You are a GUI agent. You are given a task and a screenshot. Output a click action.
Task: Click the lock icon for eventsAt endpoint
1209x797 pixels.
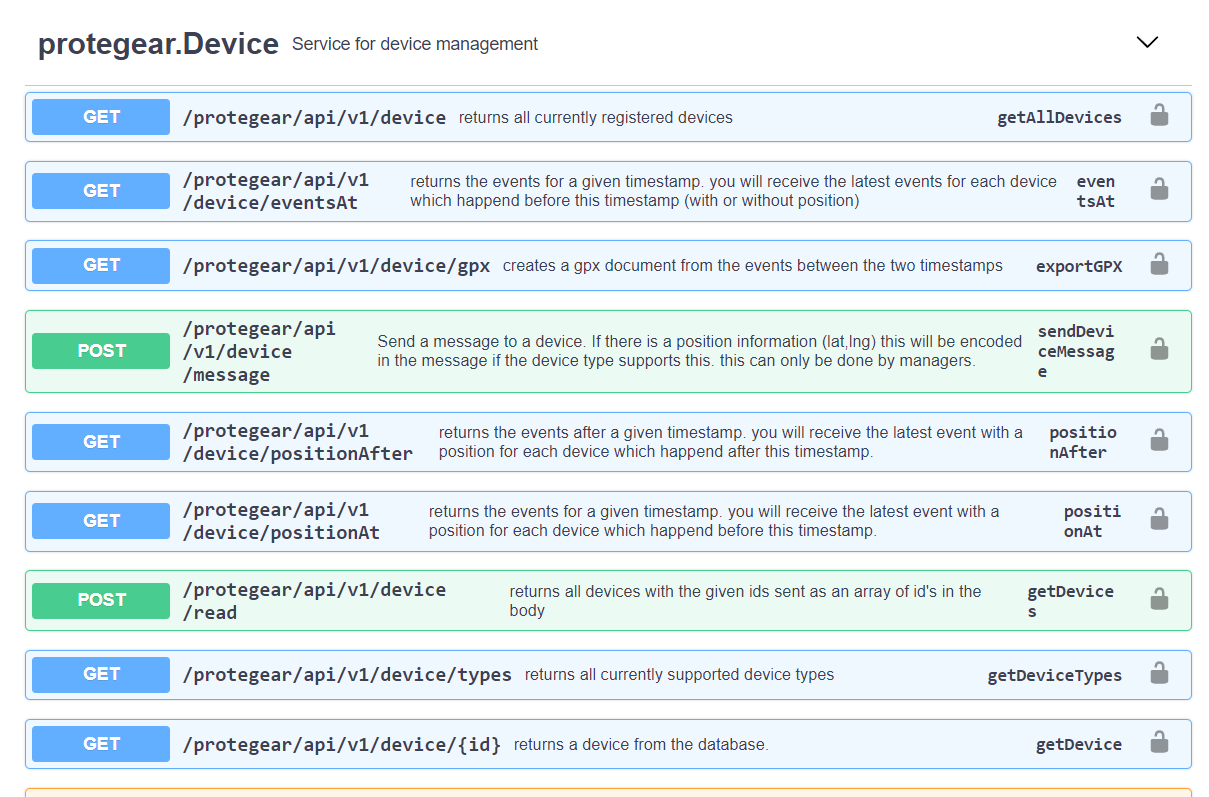coord(1159,190)
